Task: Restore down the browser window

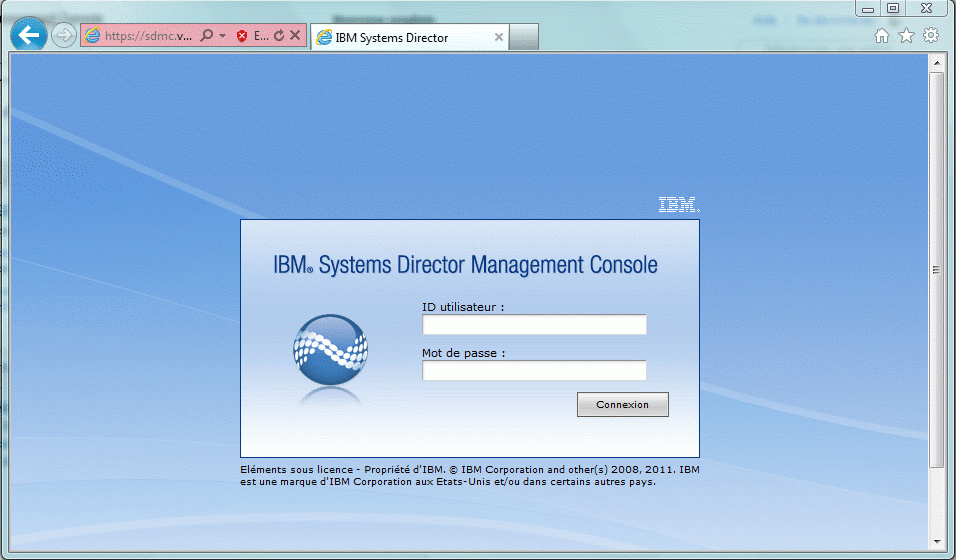Action: (893, 9)
